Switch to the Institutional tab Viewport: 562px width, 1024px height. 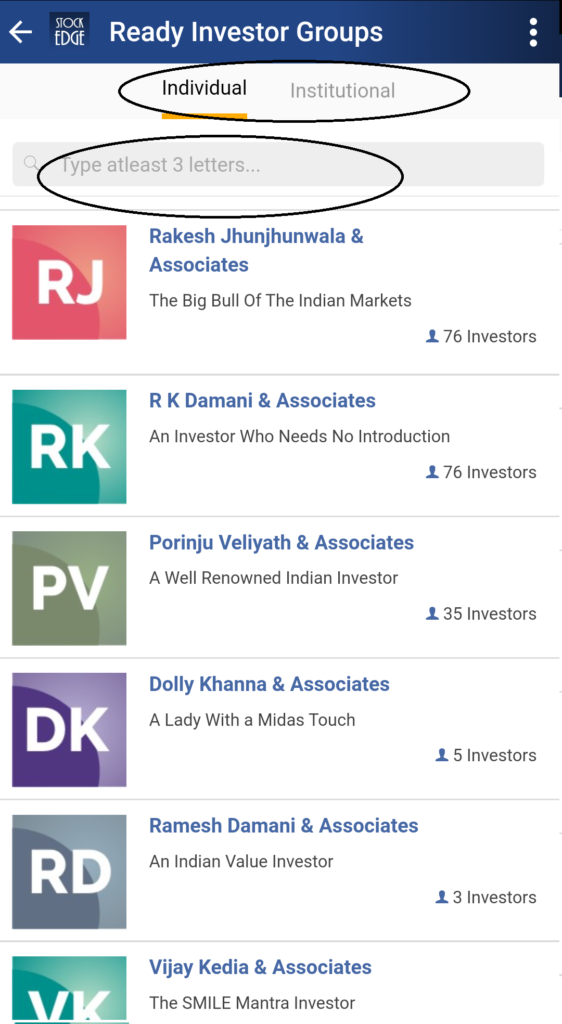(x=343, y=90)
